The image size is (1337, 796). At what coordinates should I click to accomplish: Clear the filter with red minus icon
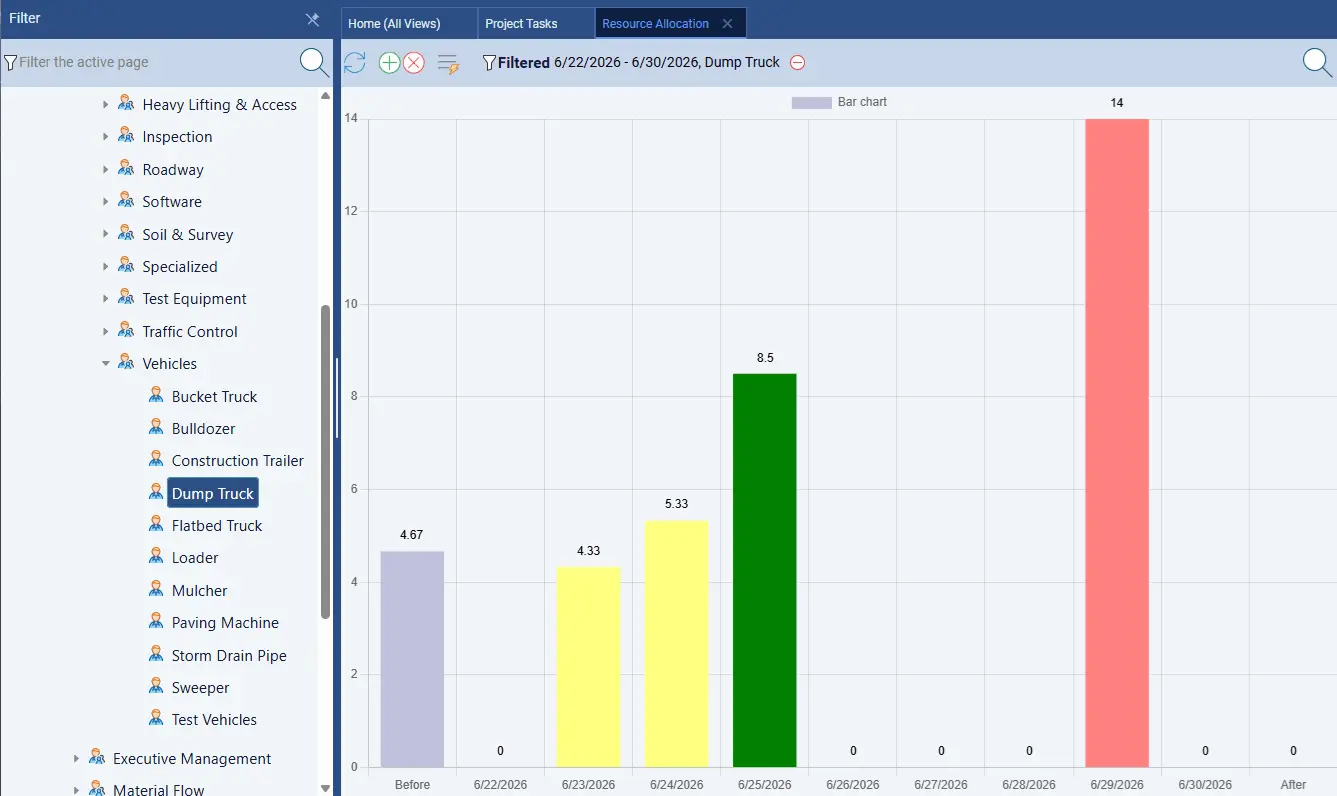point(797,63)
